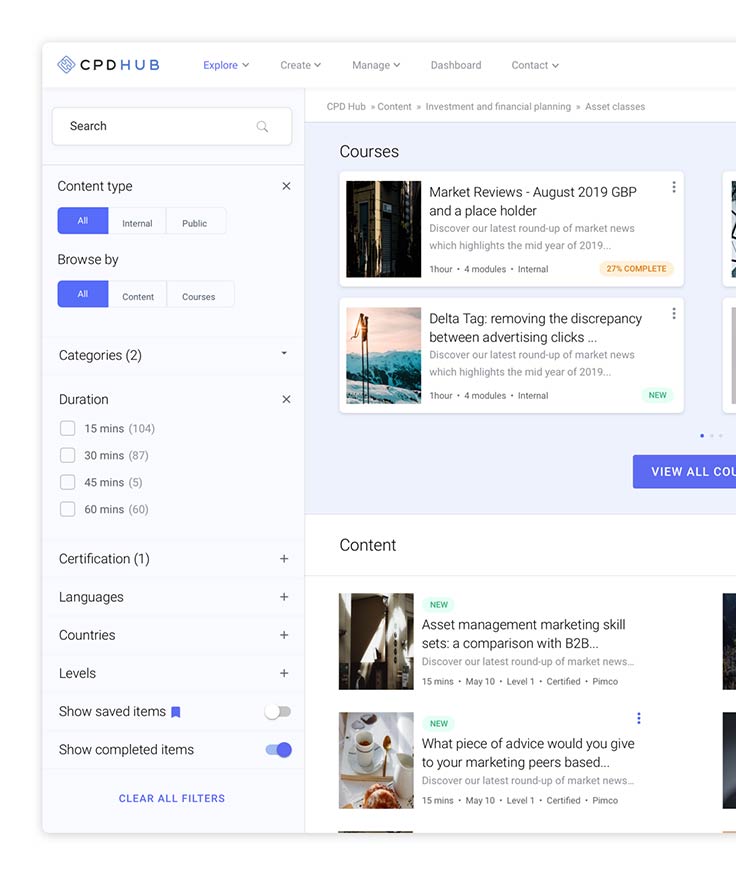Open options menu for Market Reviews course
The image size is (736, 874).
point(674,187)
